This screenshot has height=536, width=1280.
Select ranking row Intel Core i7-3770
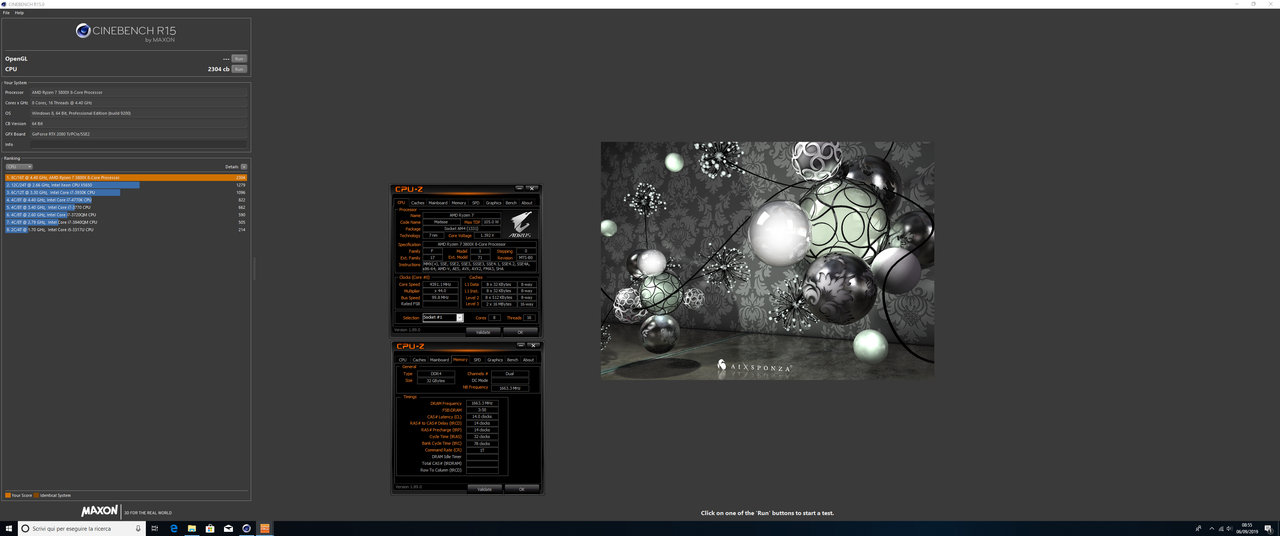(x=126, y=207)
